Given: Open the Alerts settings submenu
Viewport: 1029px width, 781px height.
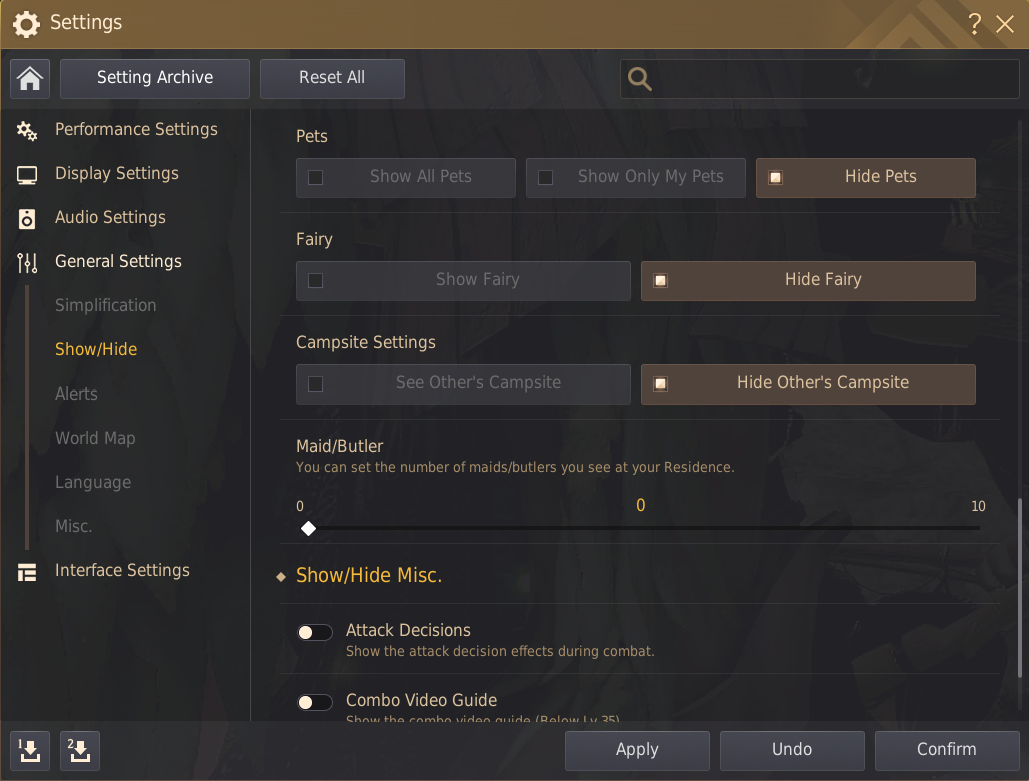Looking at the screenshot, I should [x=76, y=394].
